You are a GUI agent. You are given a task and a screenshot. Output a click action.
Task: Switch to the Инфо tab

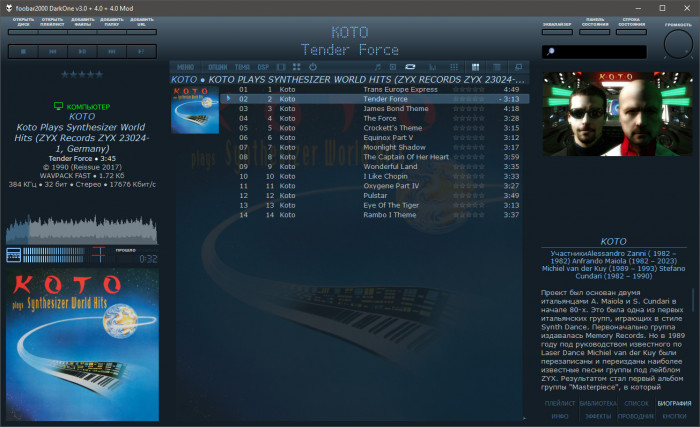[560, 416]
